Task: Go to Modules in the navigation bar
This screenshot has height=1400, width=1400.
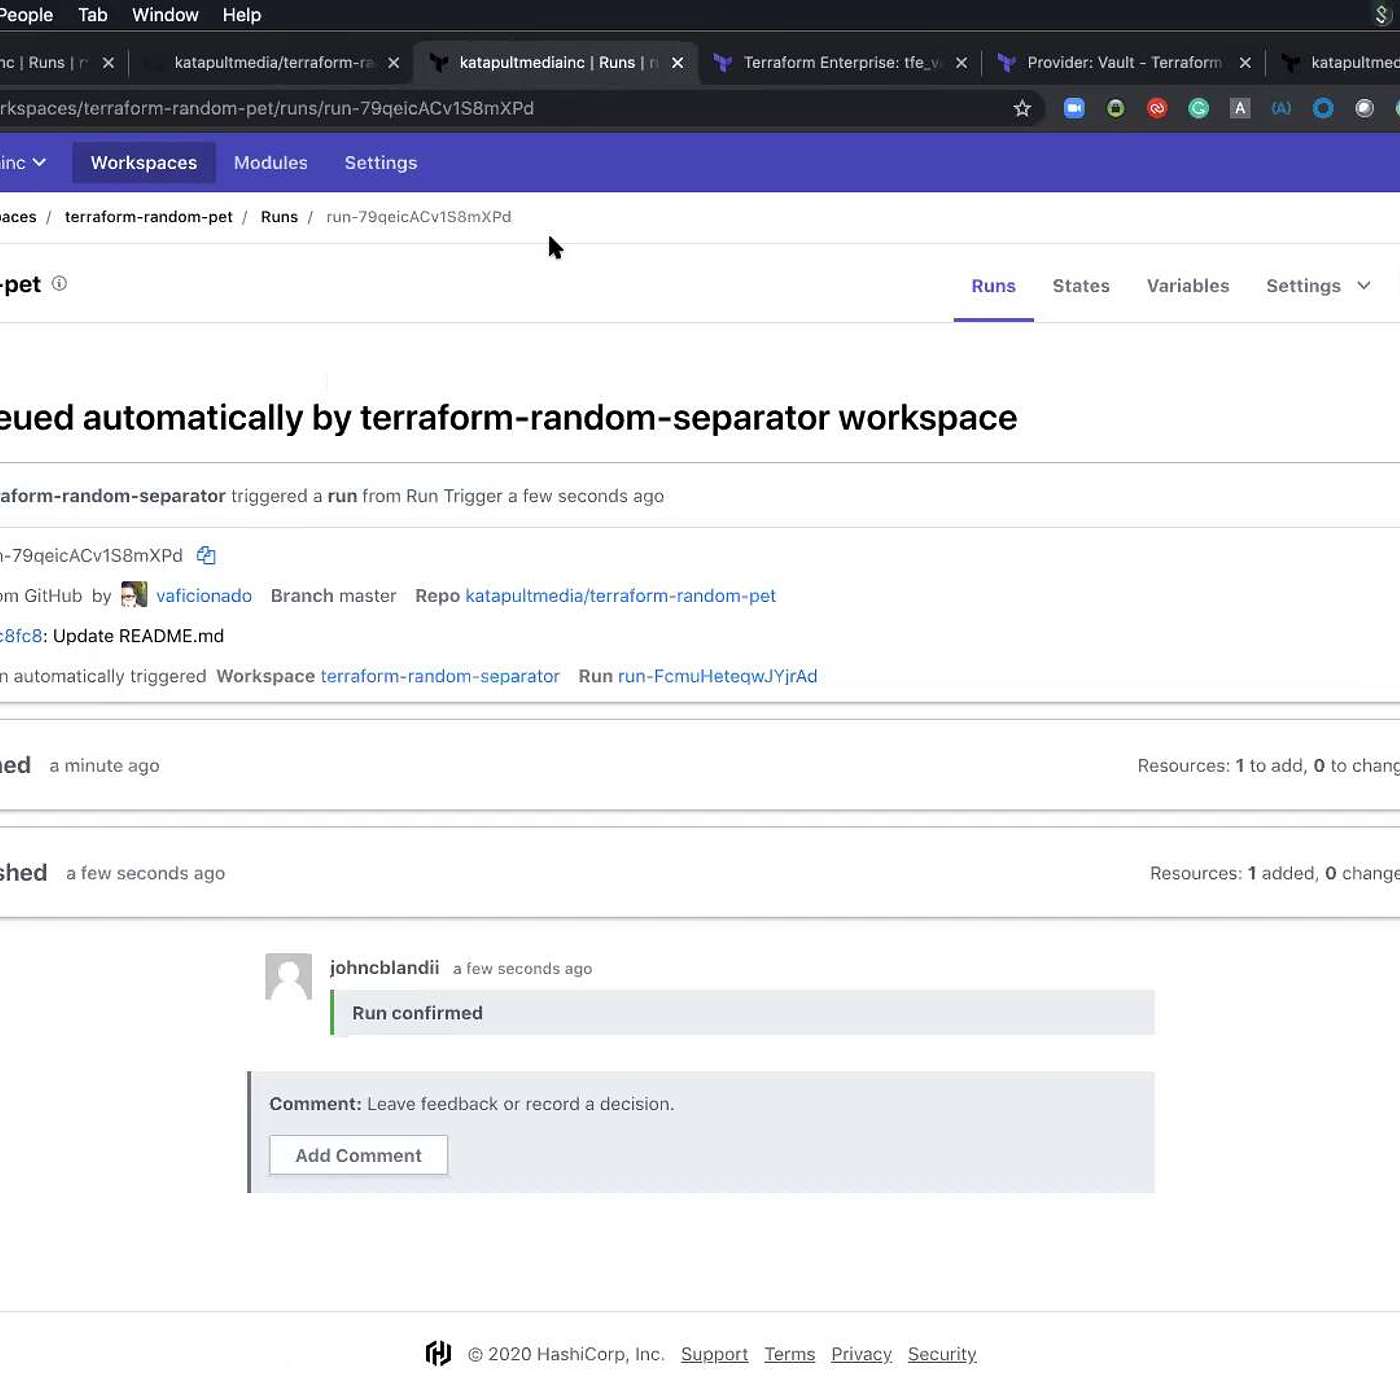Action: (x=270, y=162)
